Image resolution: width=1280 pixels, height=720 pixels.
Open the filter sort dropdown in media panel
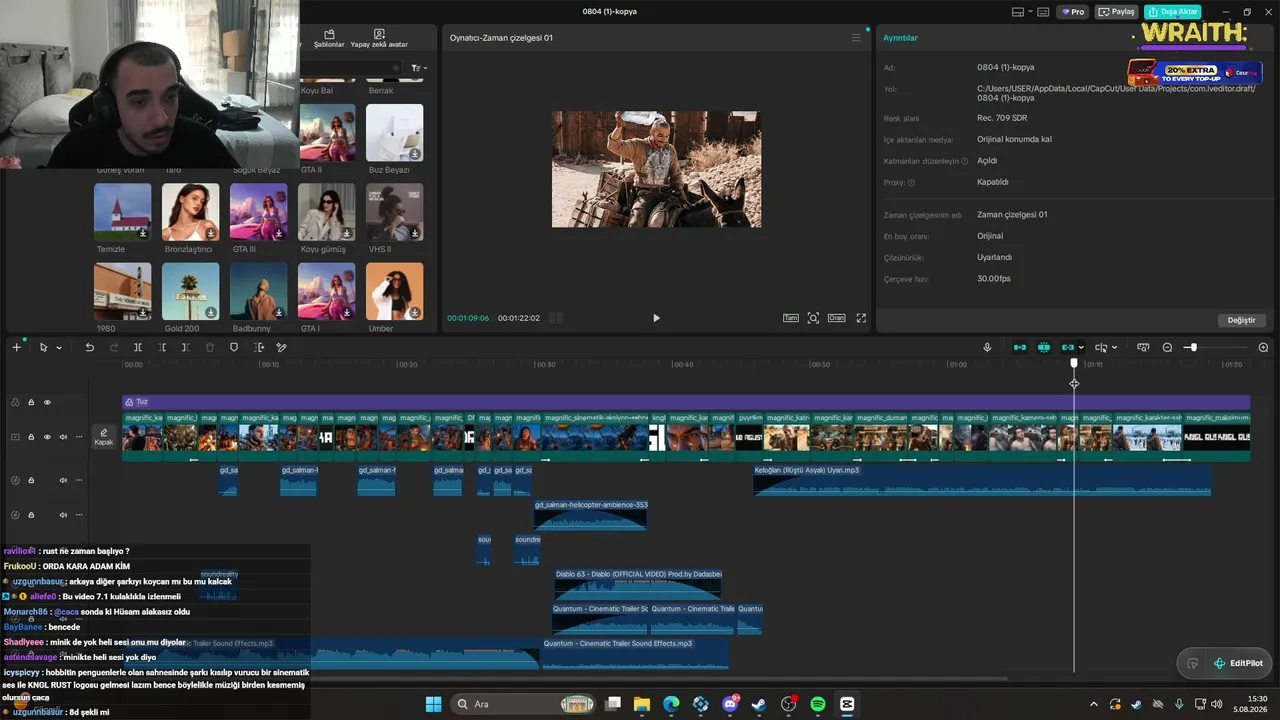click(420, 68)
